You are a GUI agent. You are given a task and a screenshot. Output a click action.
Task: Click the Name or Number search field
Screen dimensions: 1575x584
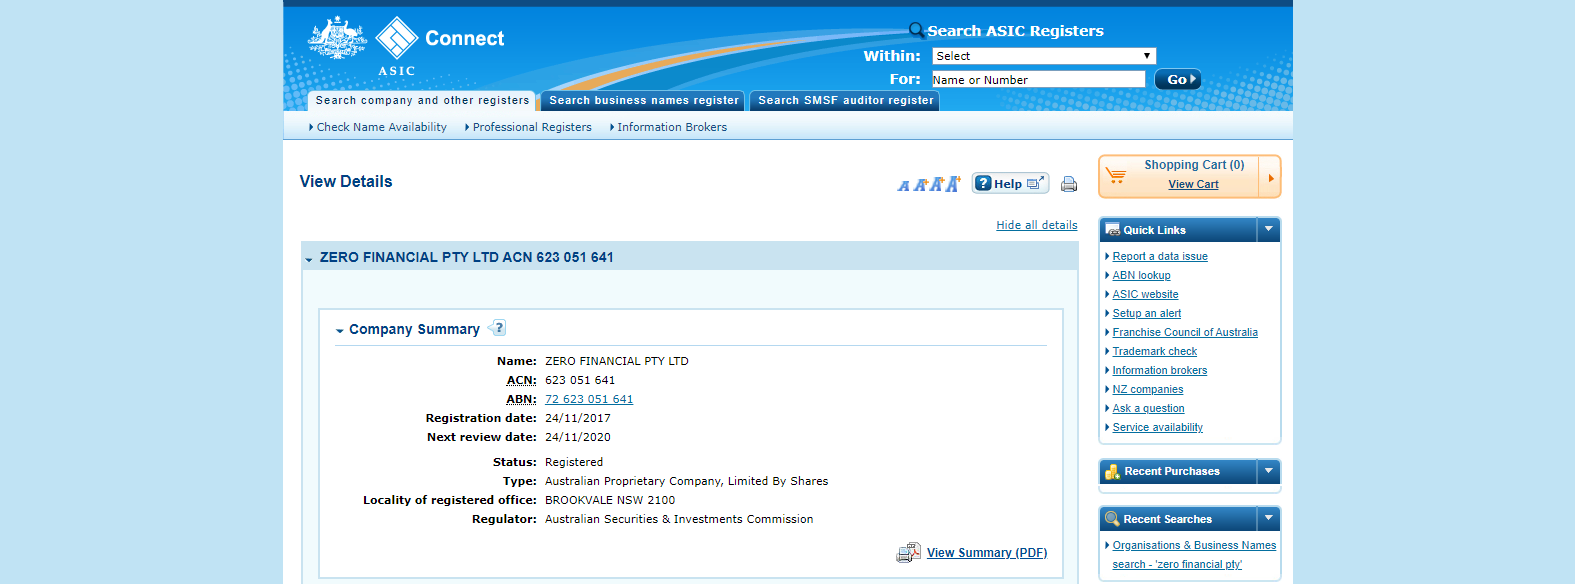(x=1039, y=79)
